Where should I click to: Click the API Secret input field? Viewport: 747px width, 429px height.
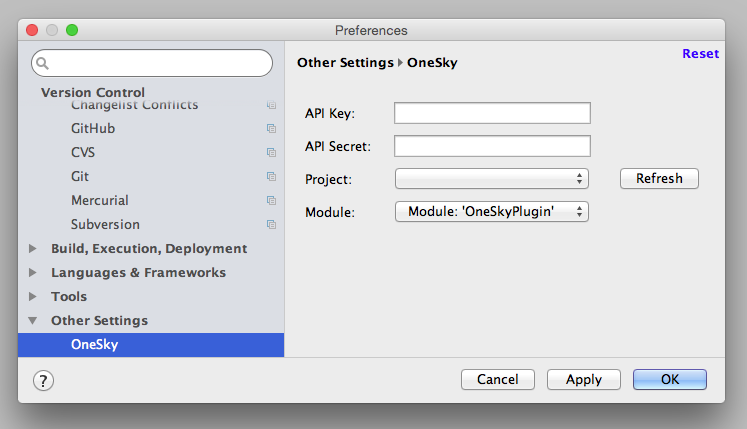(492, 146)
